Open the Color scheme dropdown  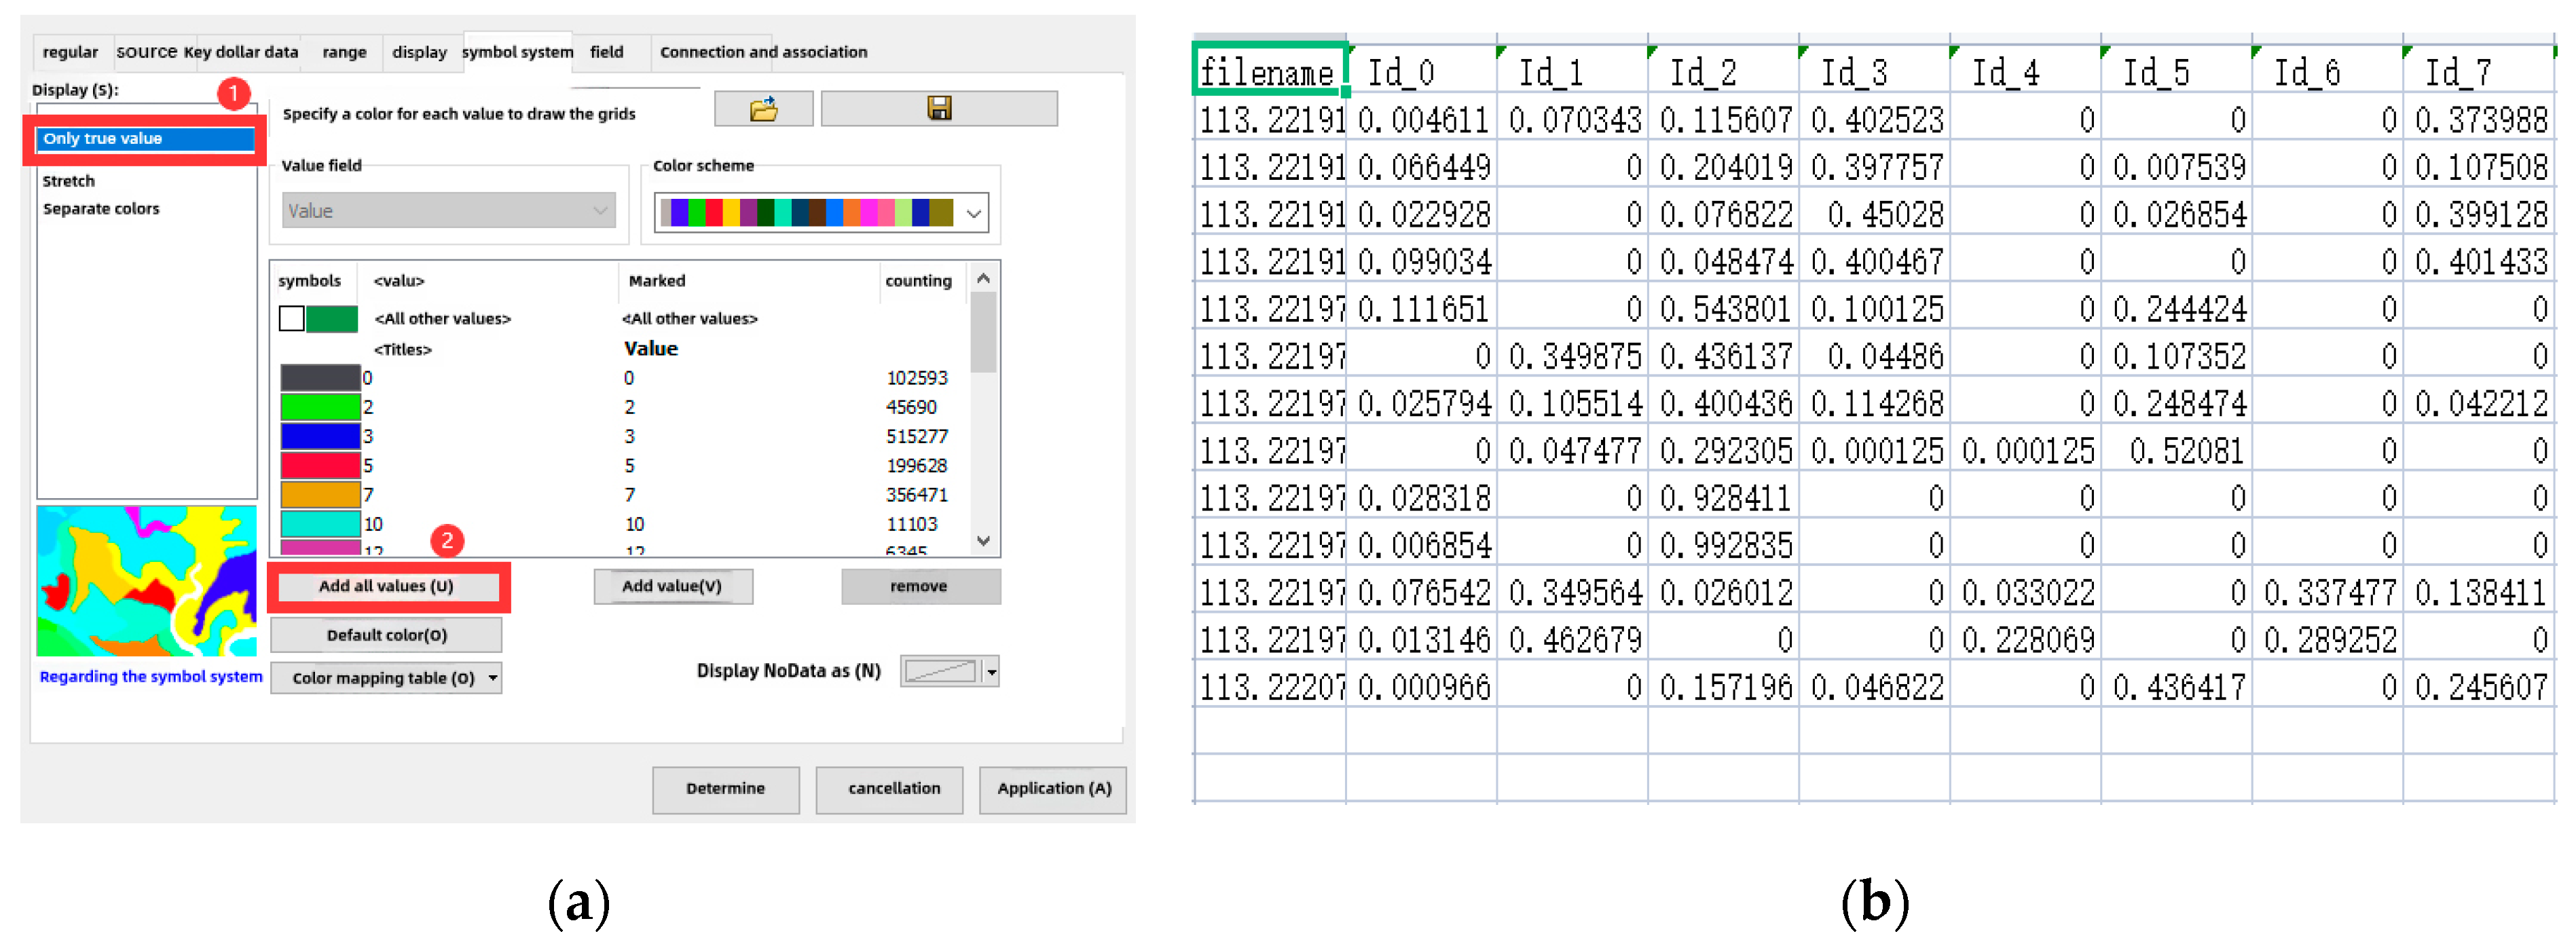tap(973, 213)
